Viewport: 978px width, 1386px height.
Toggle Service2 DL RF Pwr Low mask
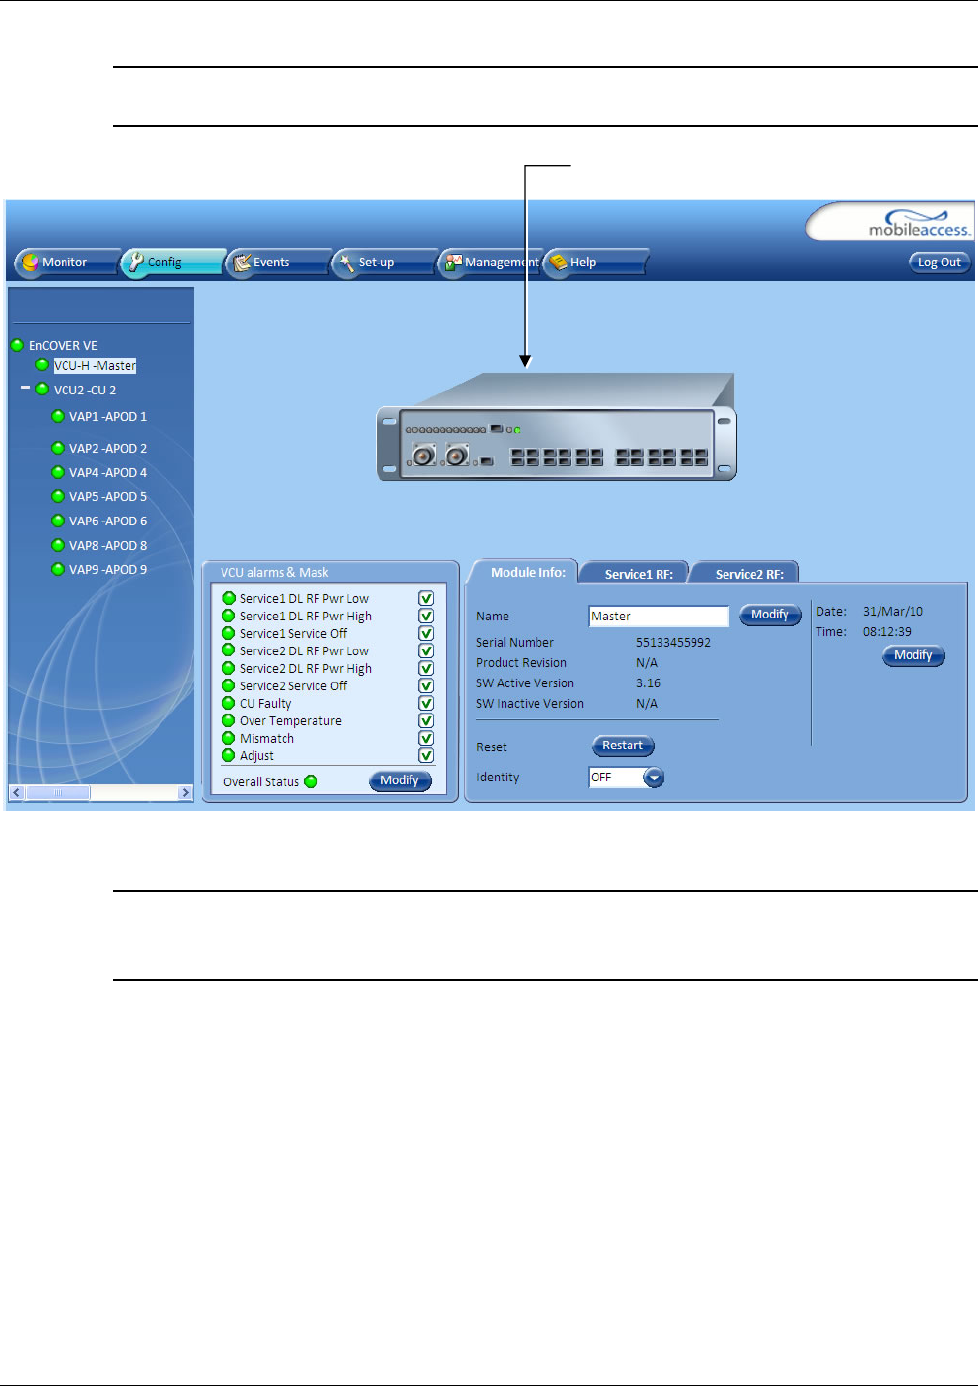pos(426,651)
